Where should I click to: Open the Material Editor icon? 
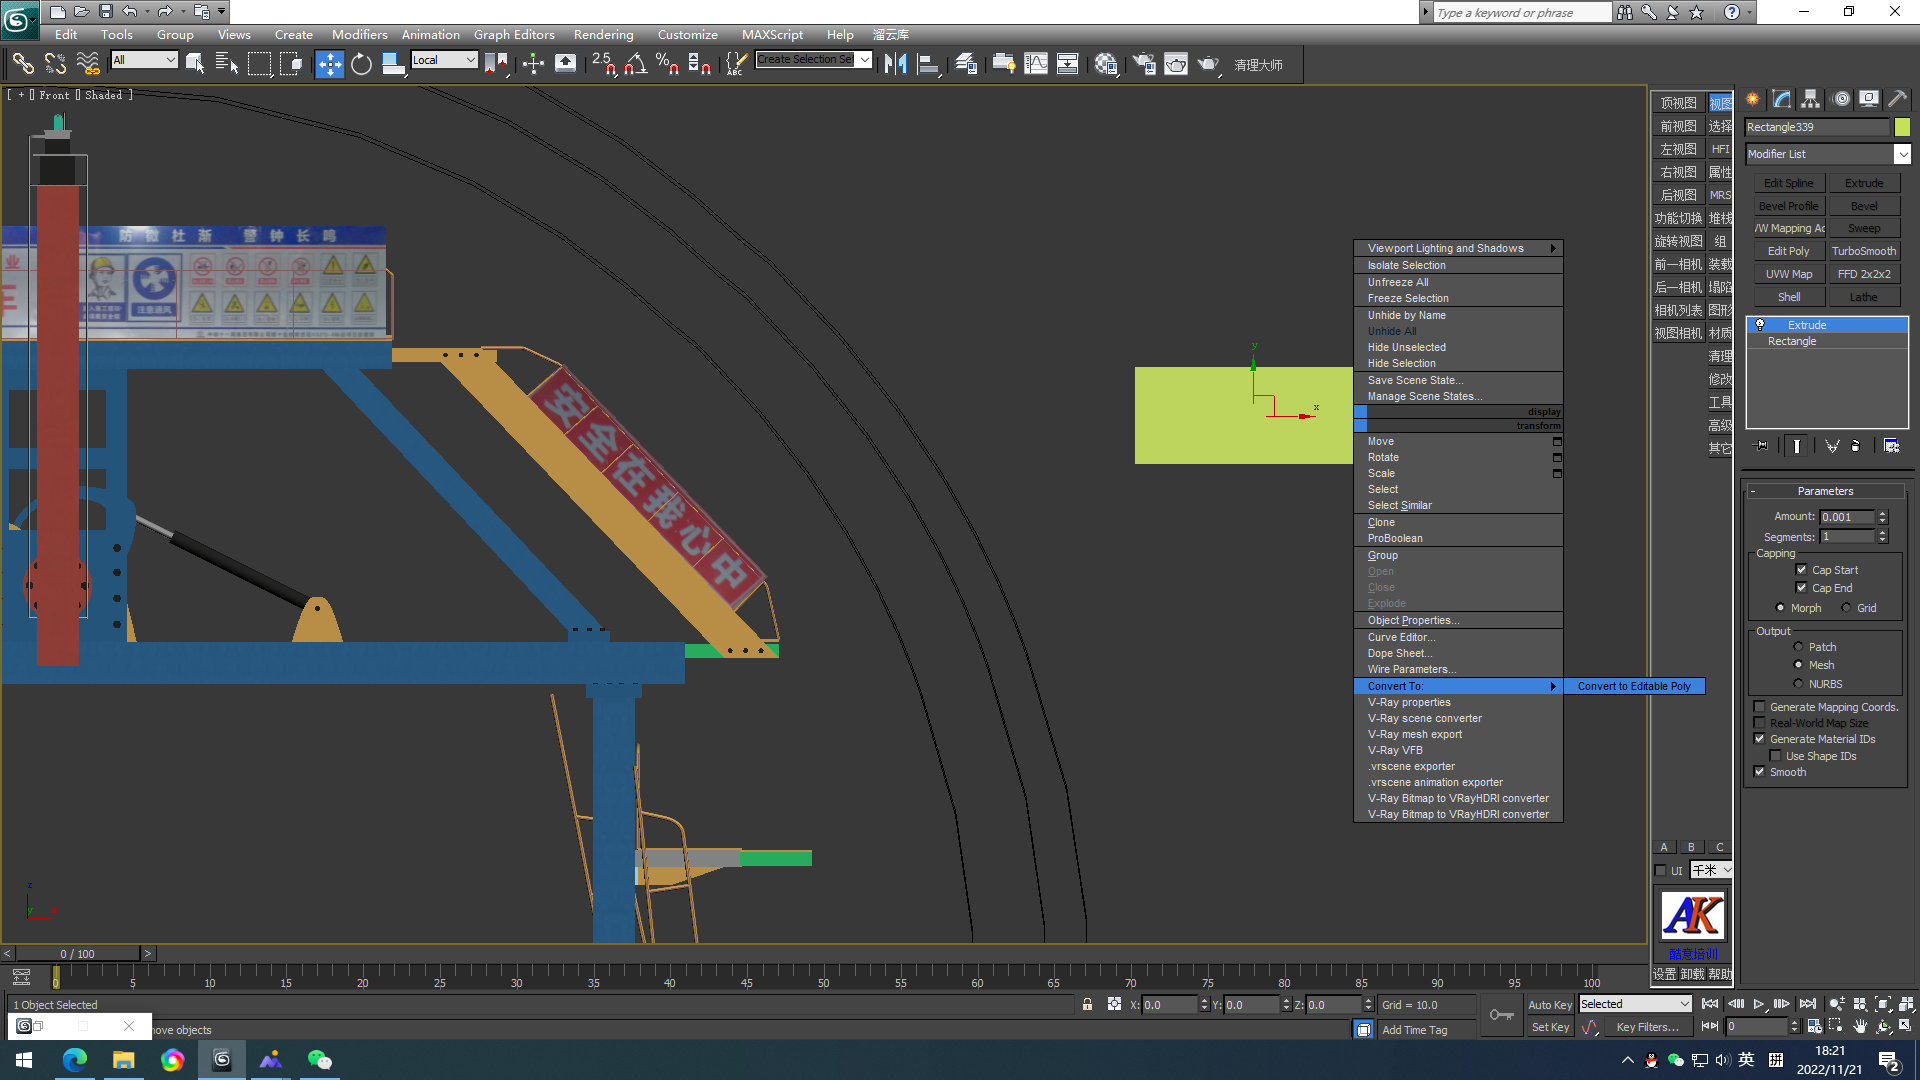pos(1106,64)
